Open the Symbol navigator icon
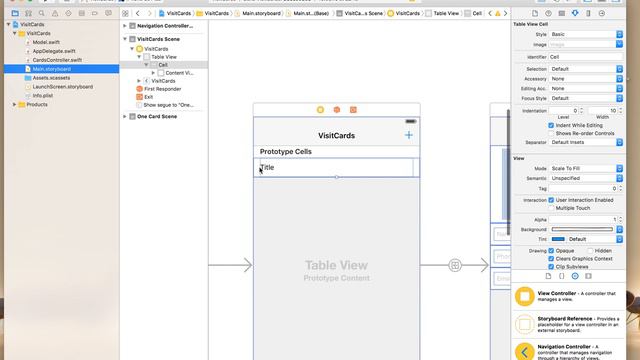This screenshot has width=640, height=360. [29, 13]
